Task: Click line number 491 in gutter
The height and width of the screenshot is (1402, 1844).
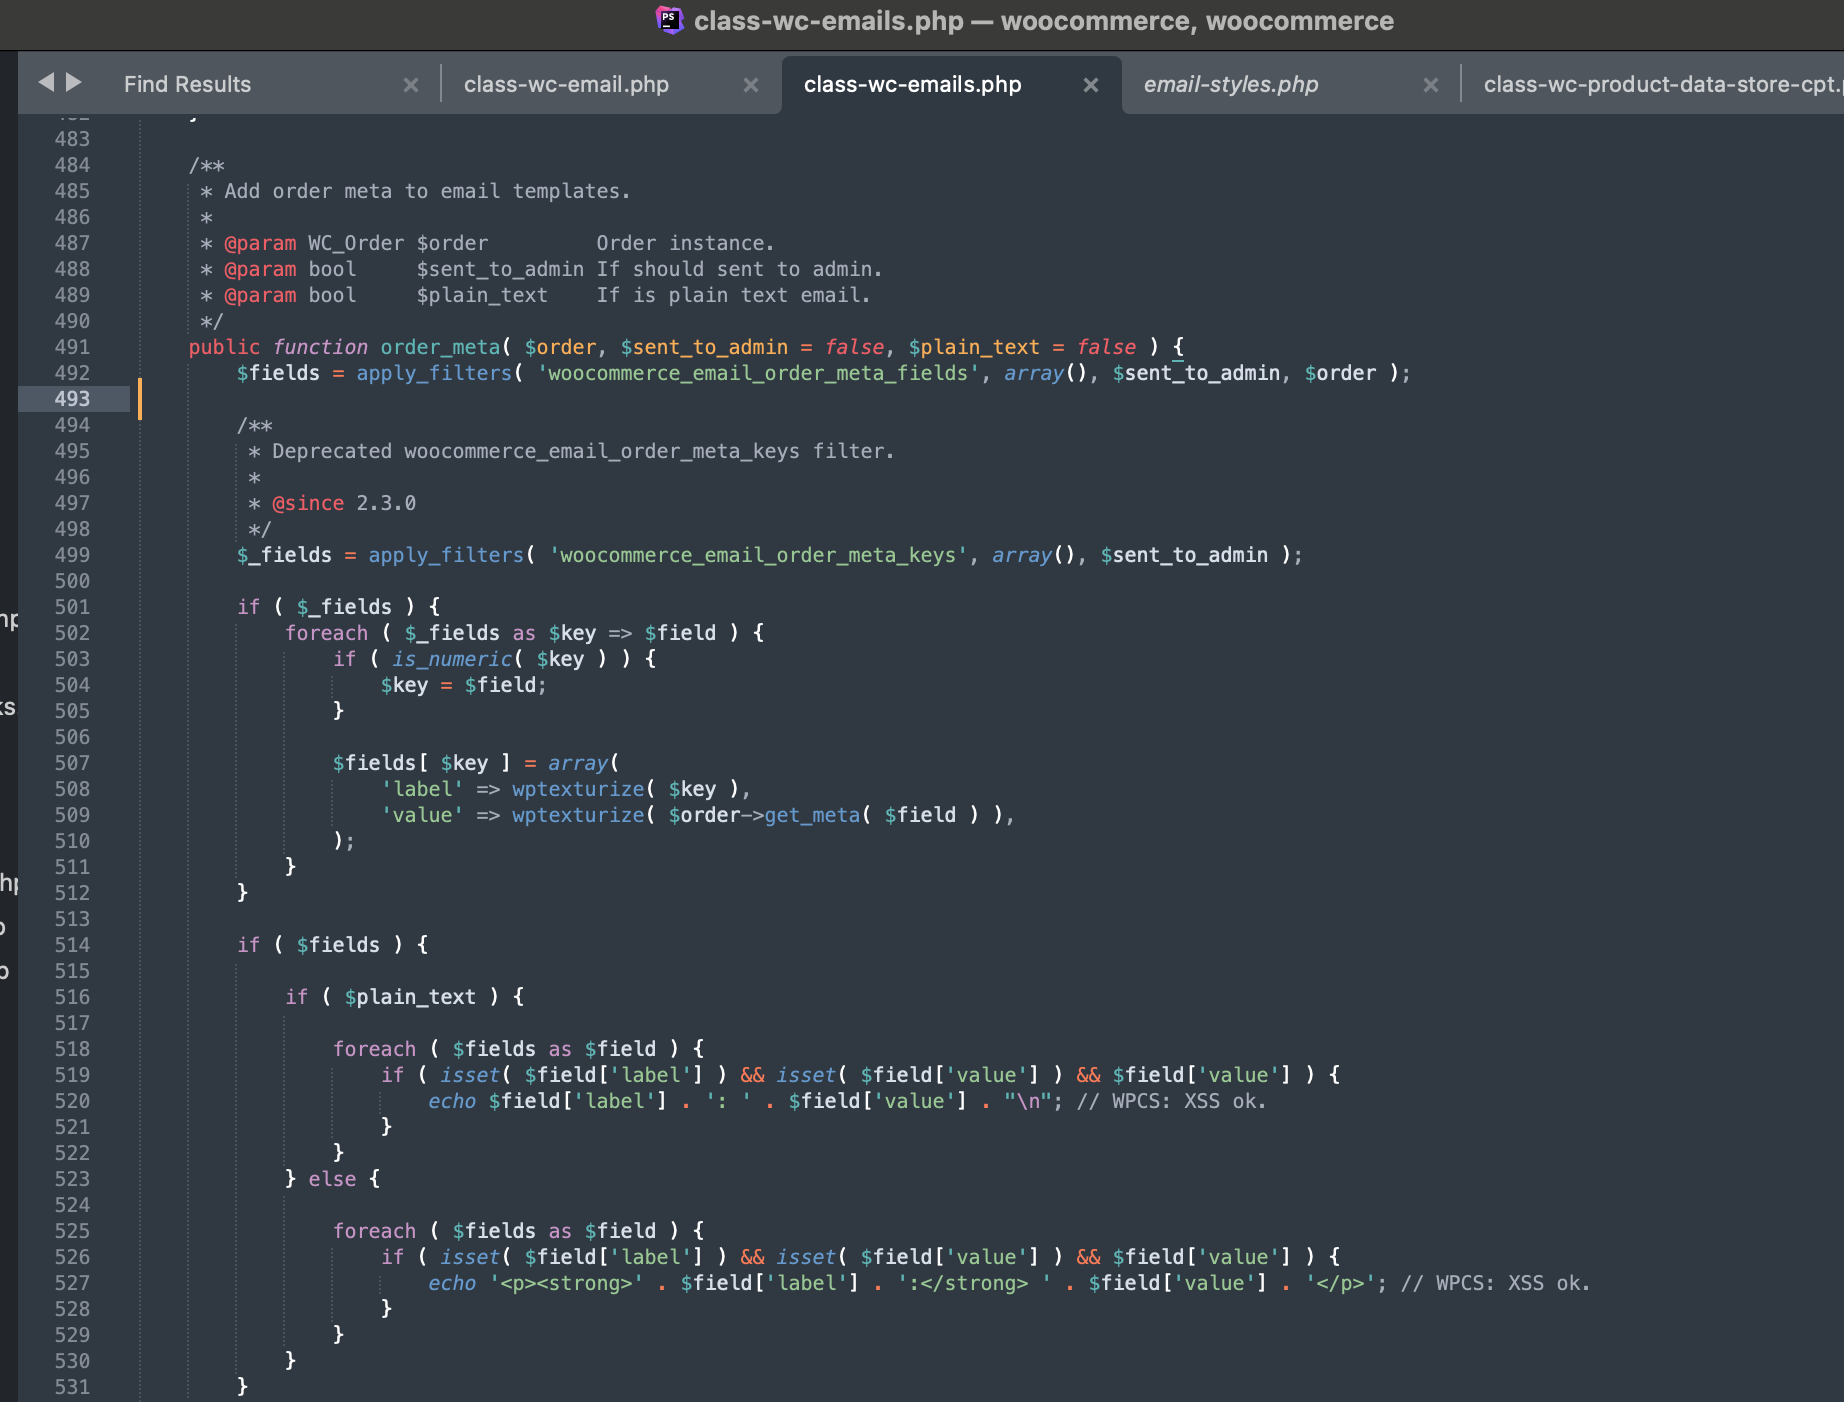Action: [72, 347]
